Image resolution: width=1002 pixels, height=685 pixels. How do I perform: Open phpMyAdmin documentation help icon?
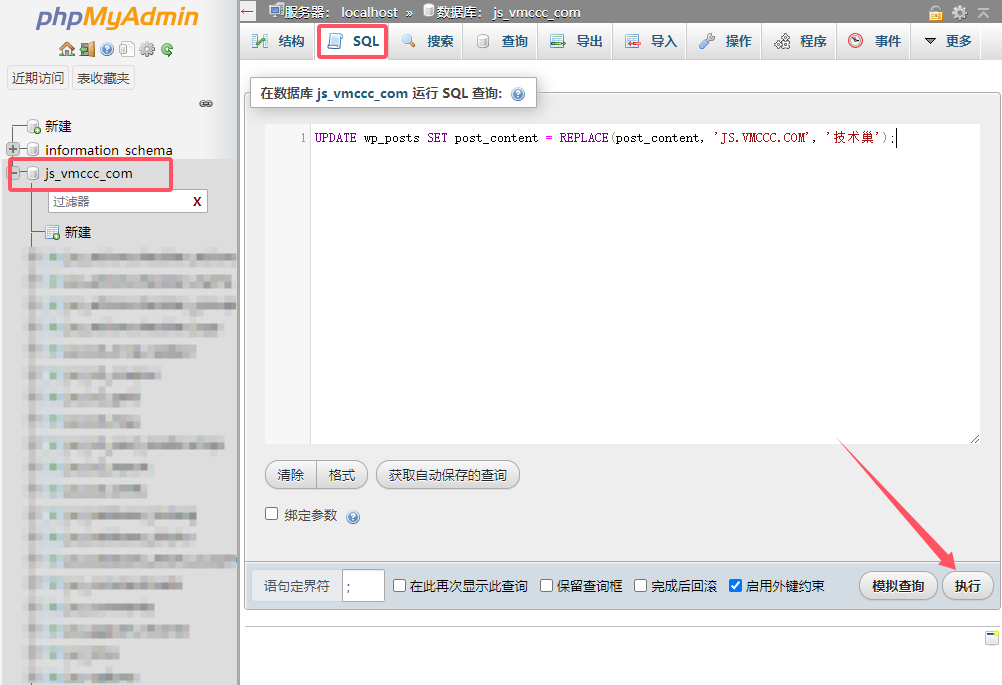click(x=107, y=49)
